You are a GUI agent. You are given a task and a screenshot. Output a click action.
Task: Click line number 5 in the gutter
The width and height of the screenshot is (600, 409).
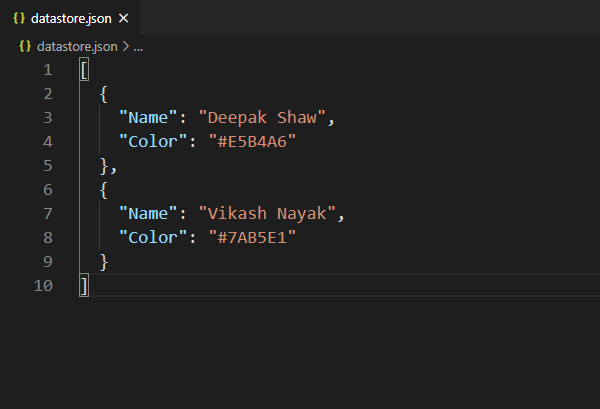click(47, 165)
